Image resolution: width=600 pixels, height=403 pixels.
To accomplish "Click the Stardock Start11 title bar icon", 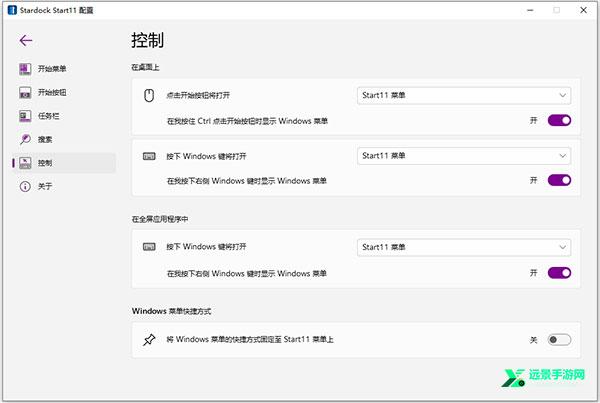I will click(x=12, y=10).
